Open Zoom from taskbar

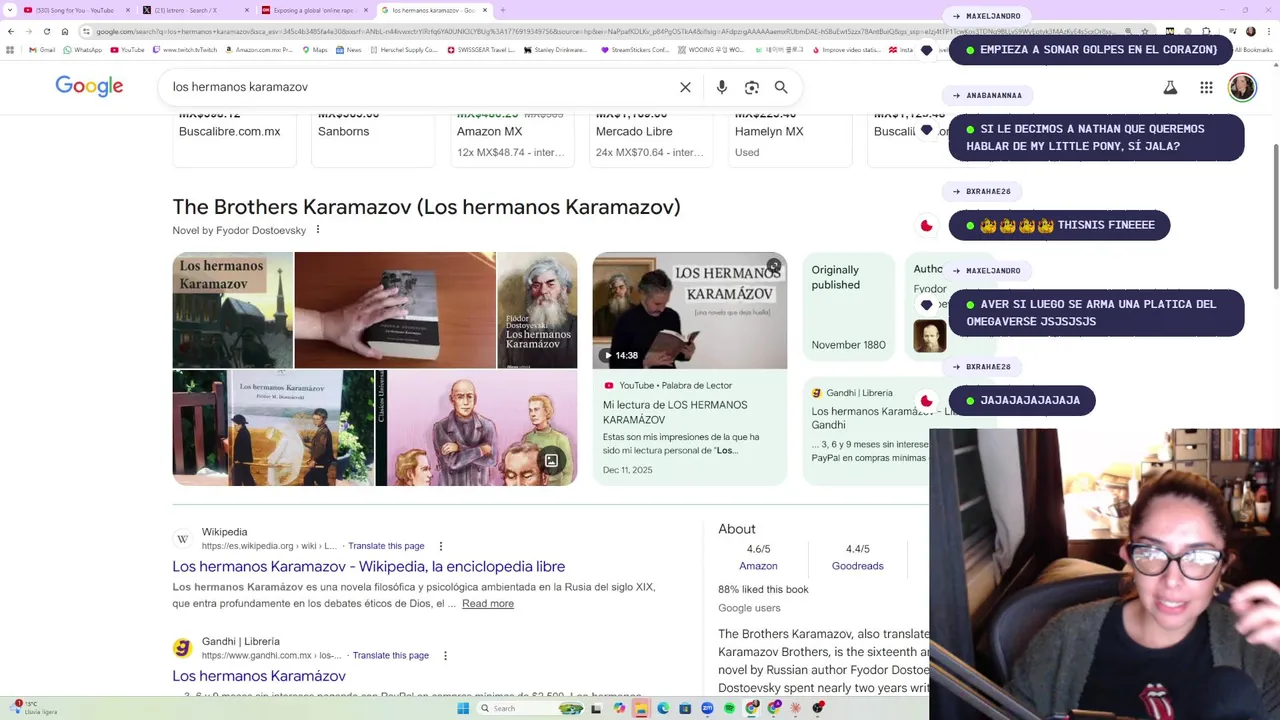pos(707,708)
